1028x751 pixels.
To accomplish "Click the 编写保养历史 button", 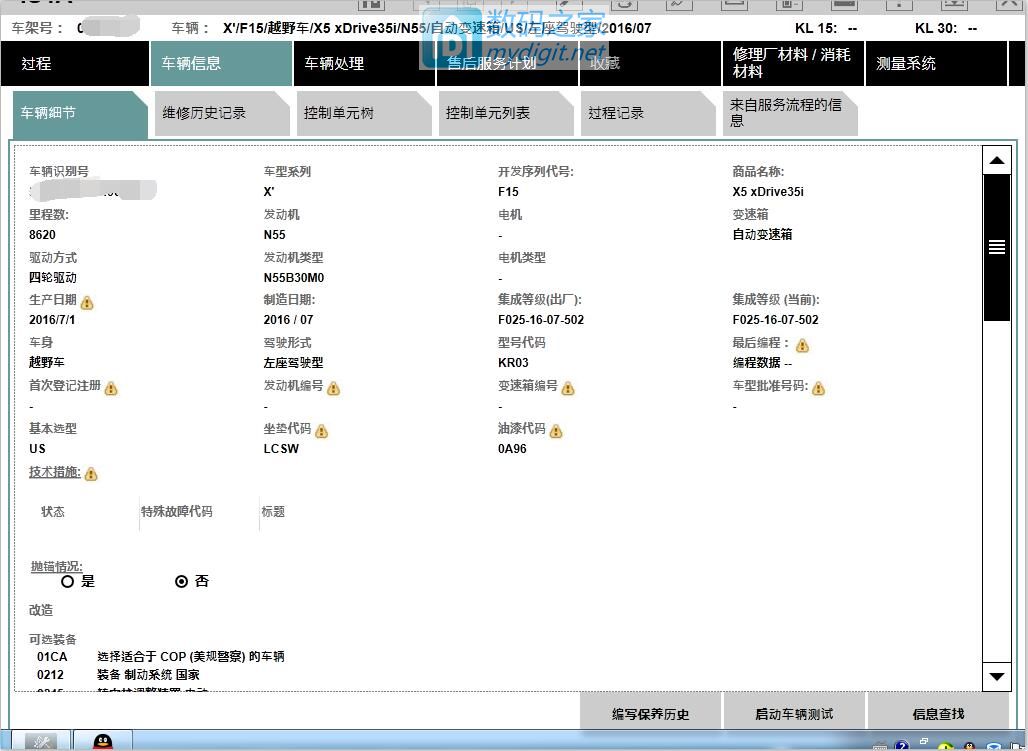I will click(650, 711).
